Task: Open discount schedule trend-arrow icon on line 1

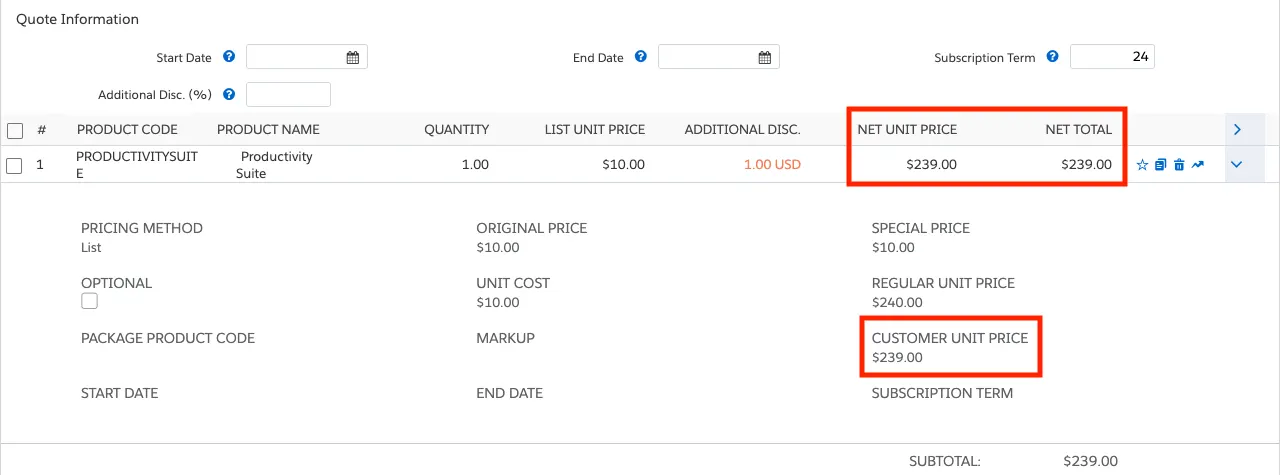Action: click(x=1197, y=165)
